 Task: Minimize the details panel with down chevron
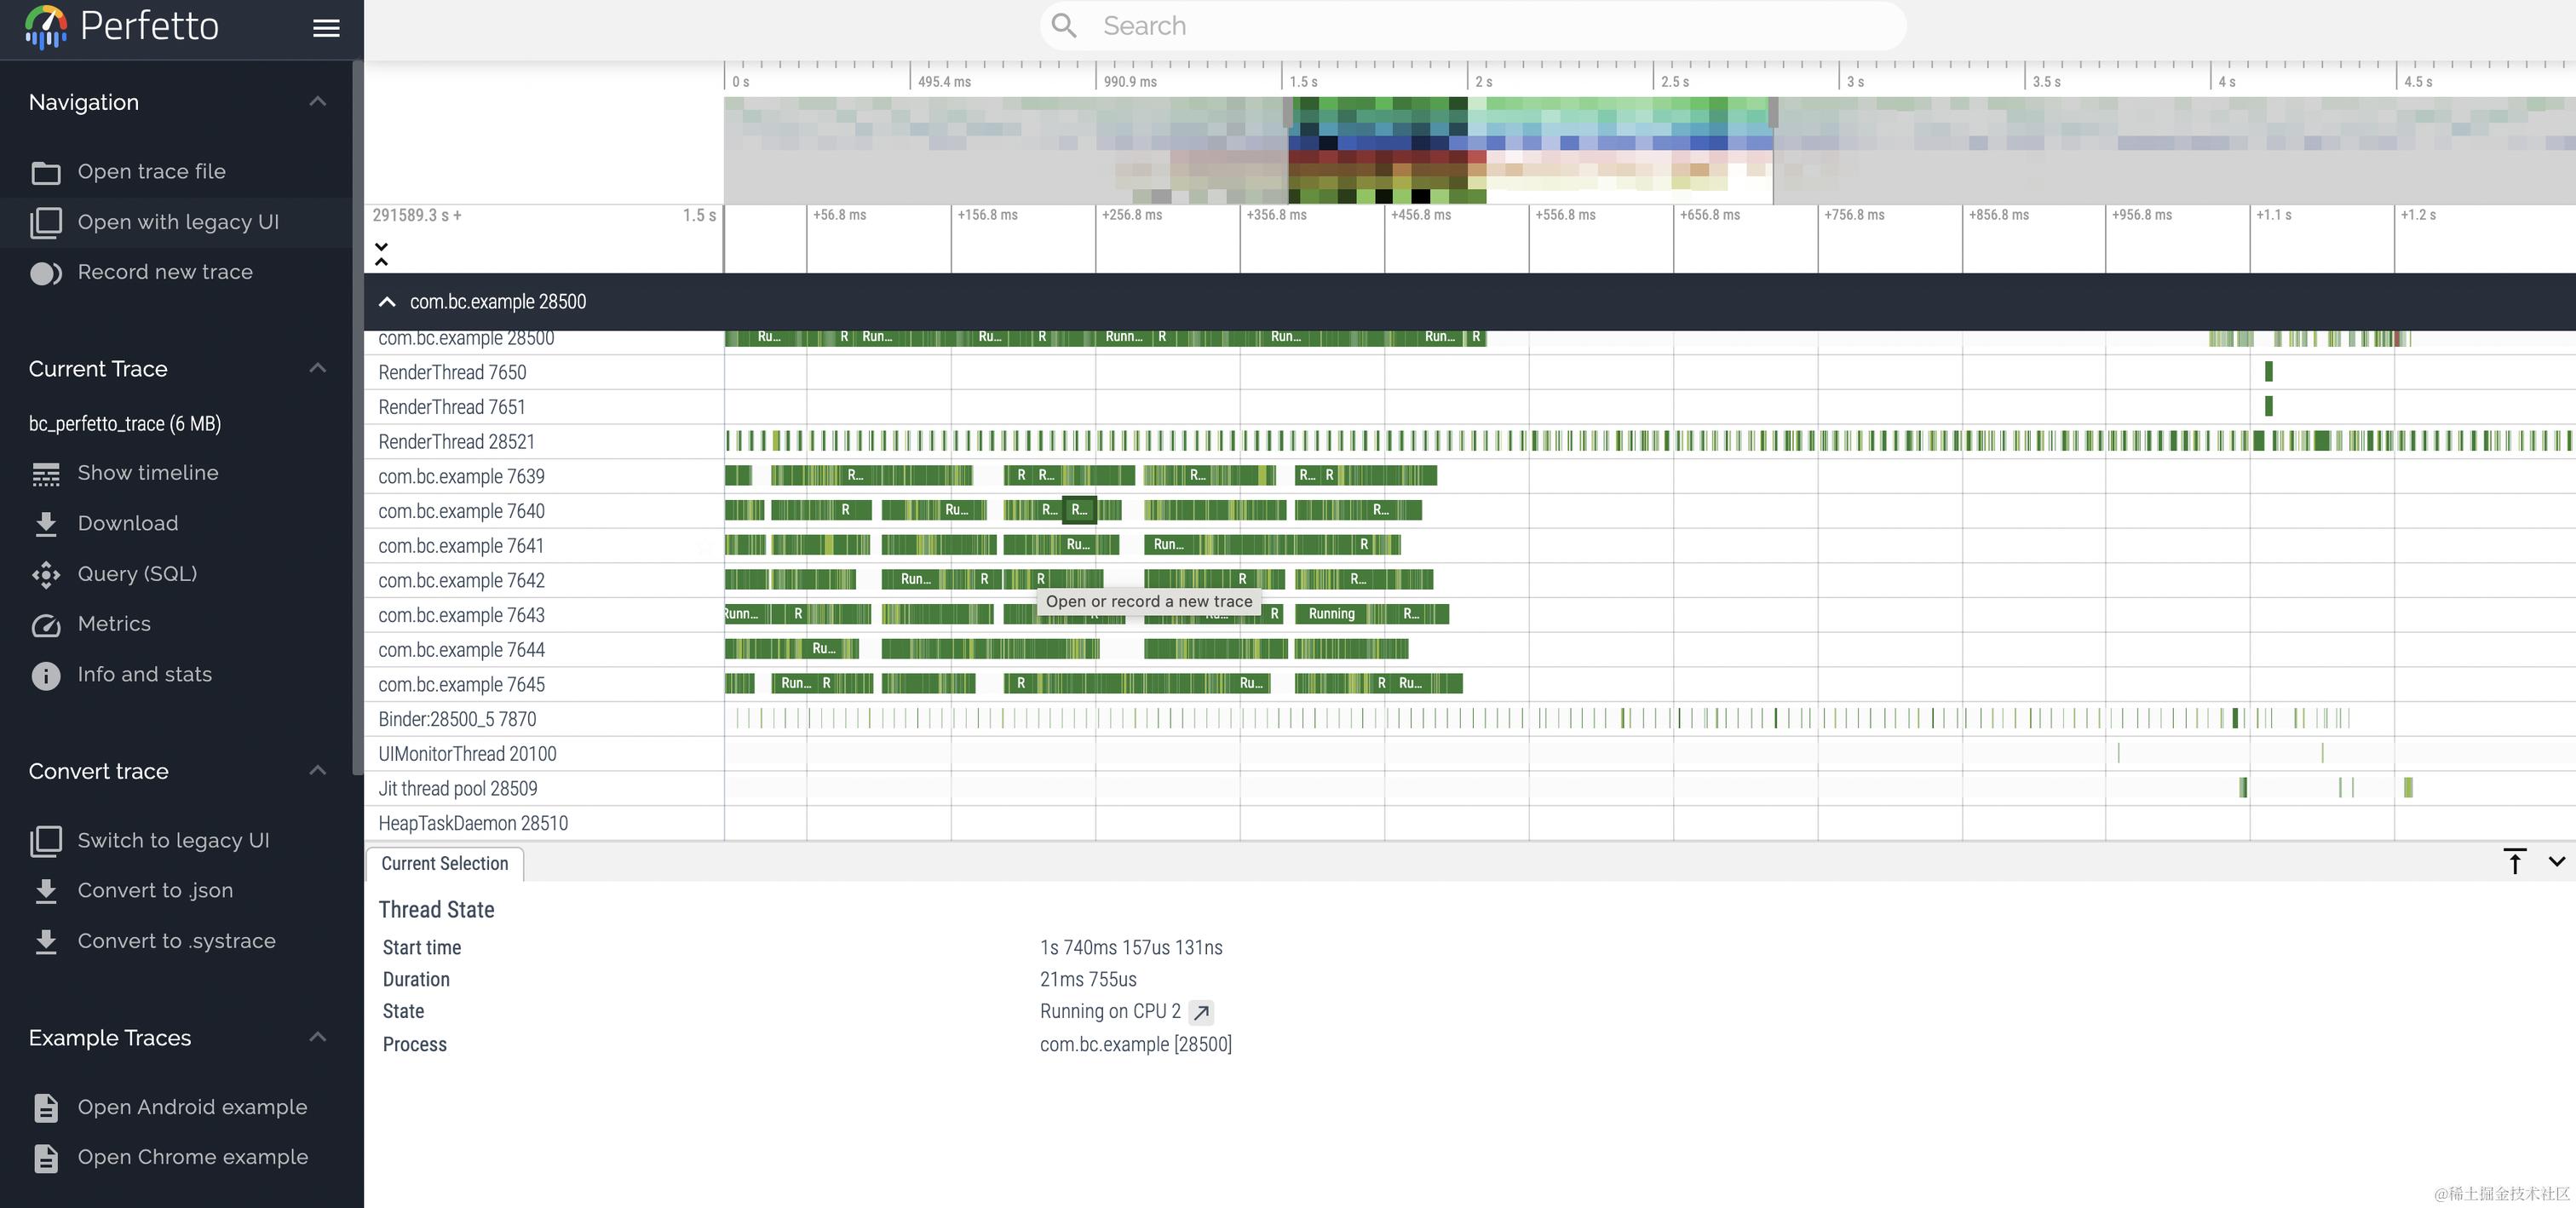coord(2556,861)
